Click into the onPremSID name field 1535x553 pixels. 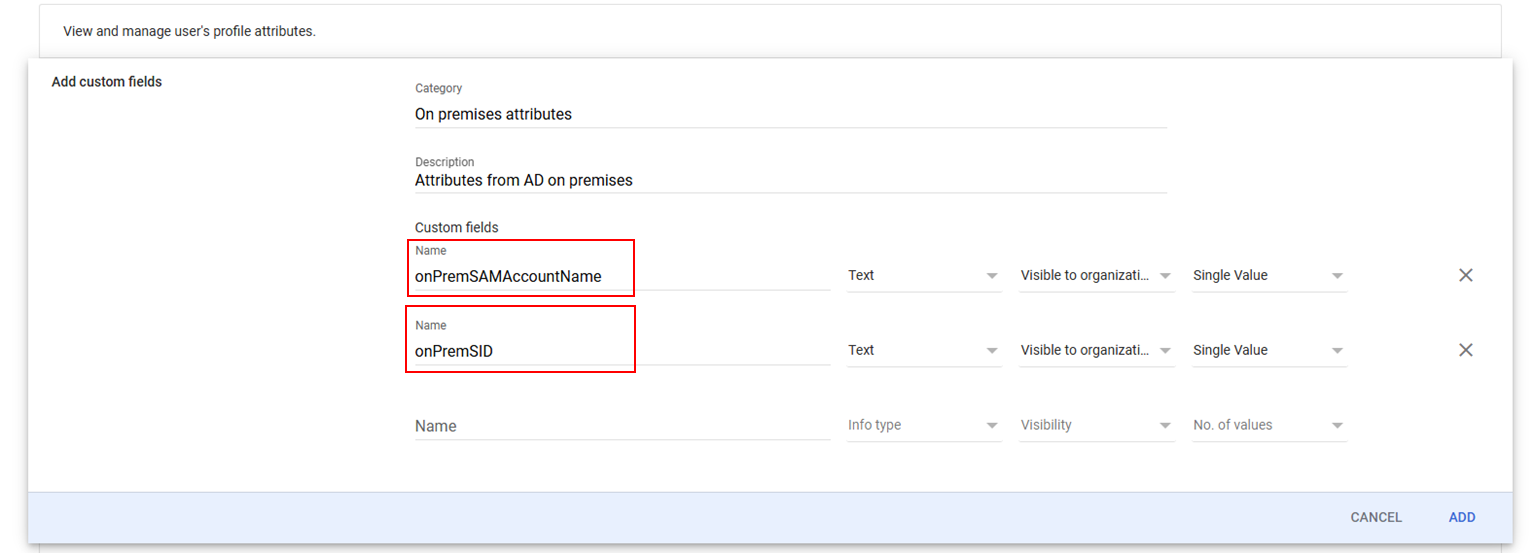pos(620,352)
